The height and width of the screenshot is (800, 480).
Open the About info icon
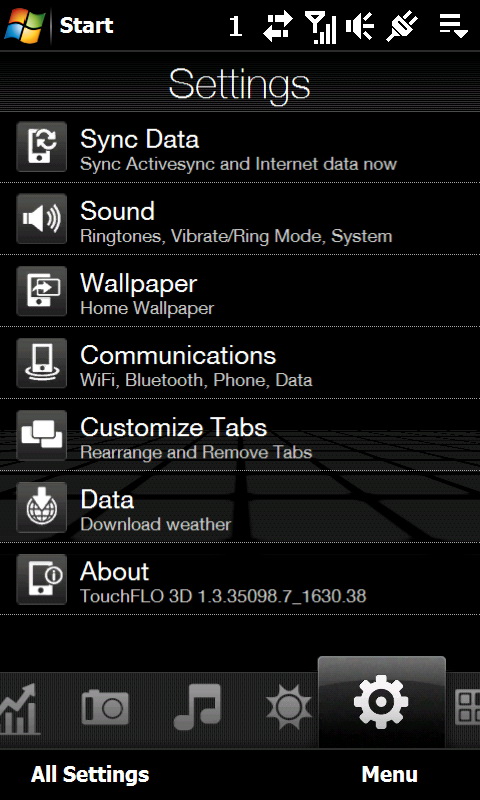[41, 579]
